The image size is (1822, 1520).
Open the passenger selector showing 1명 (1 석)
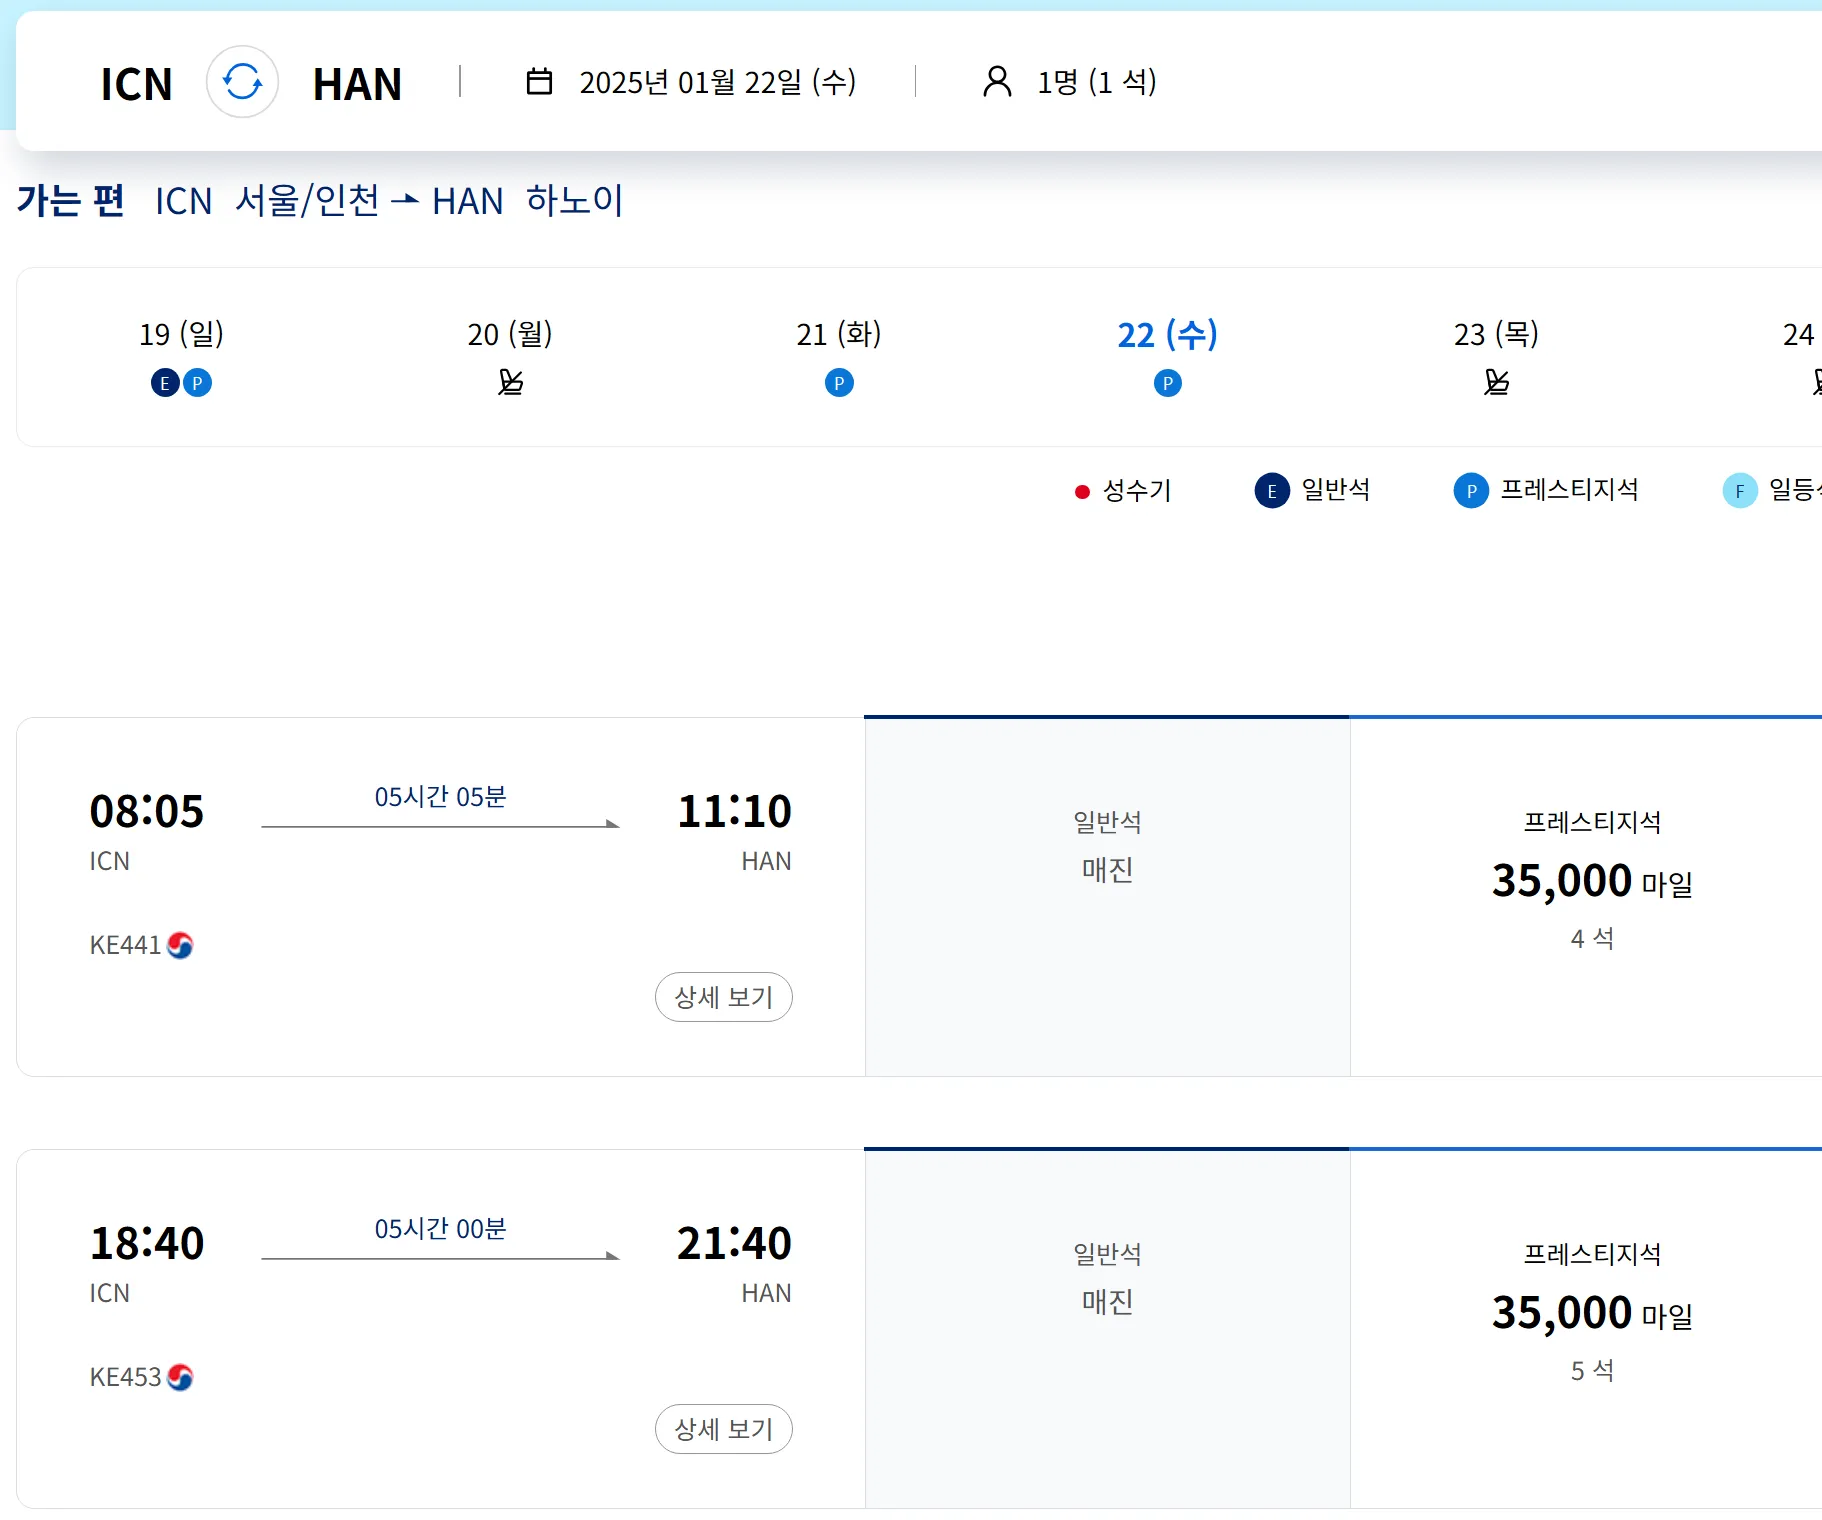1096,82
